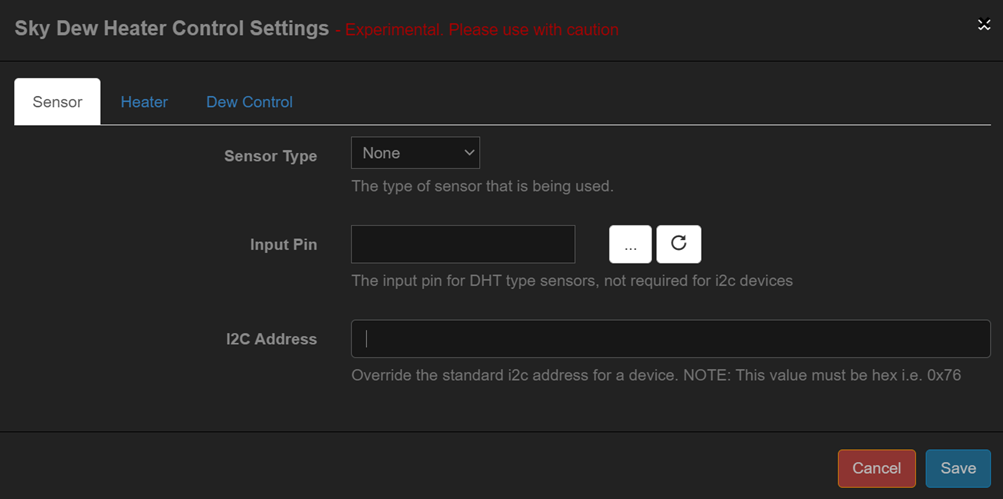Focus the Input Pin text field
Viewport: 1003px width, 499px height.
(x=463, y=244)
